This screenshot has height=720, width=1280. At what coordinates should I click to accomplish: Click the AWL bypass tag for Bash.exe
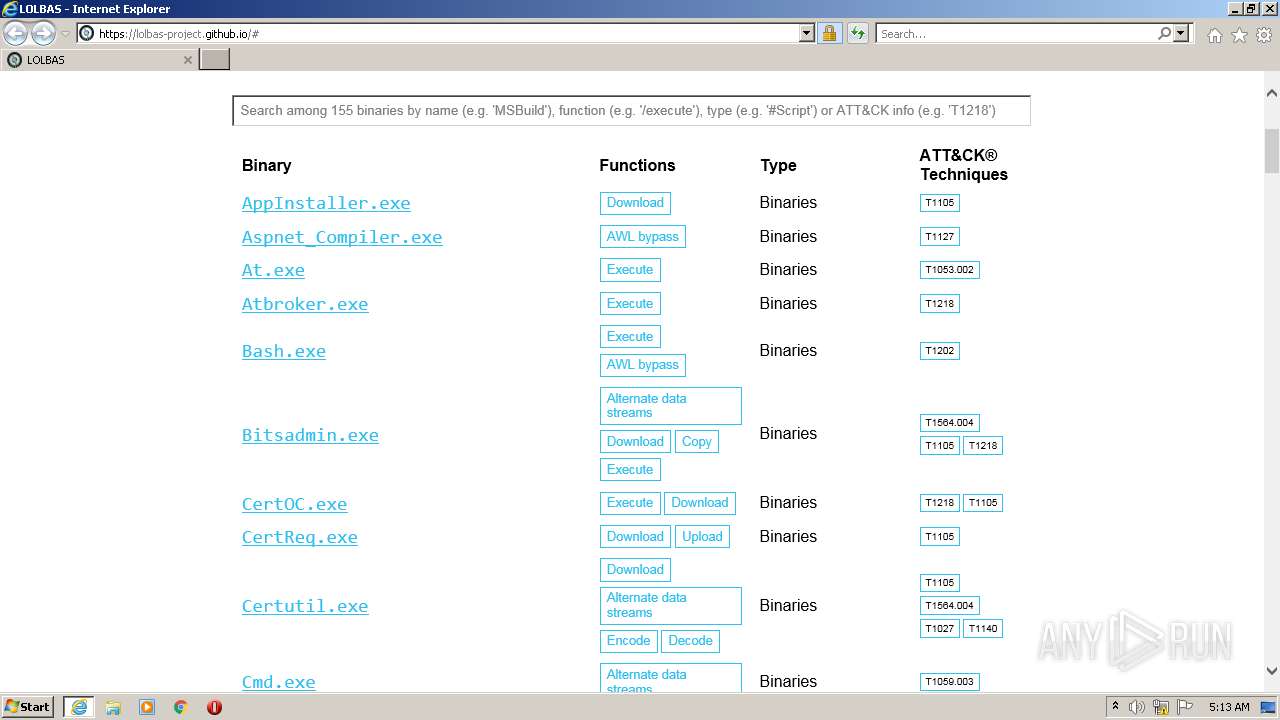(643, 365)
